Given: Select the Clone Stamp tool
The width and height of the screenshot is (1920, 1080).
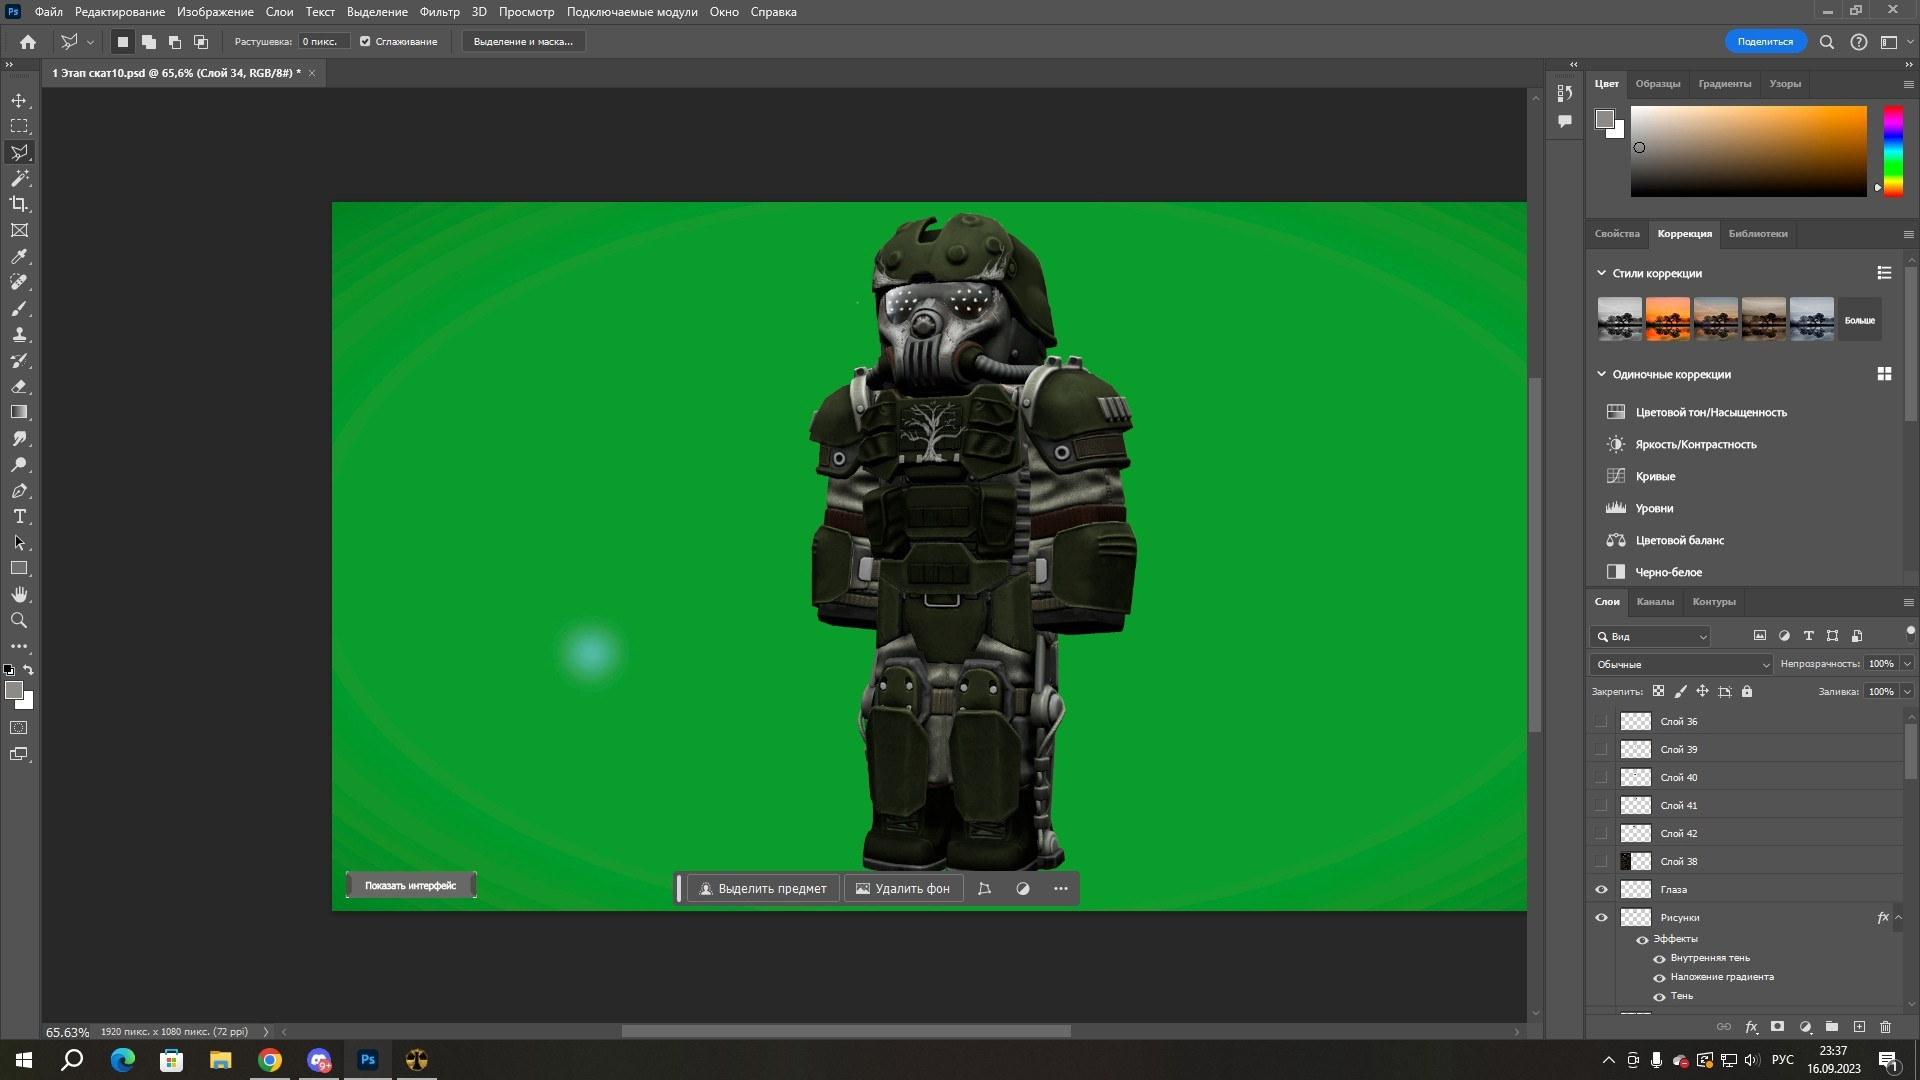Looking at the screenshot, I should pos(19,334).
